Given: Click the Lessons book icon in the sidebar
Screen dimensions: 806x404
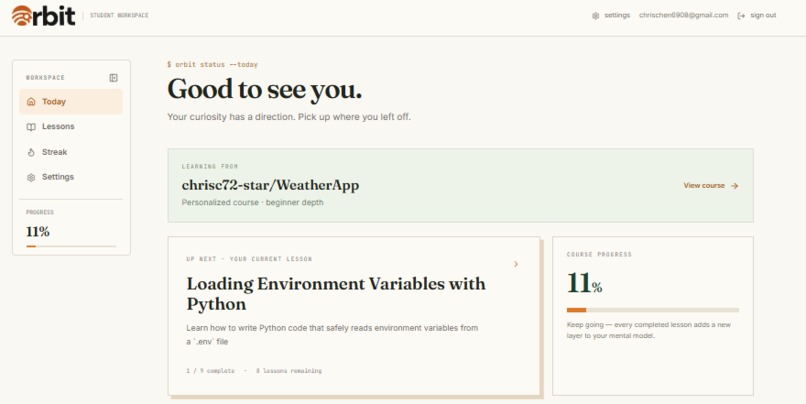Looking at the screenshot, I should (31, 126).
